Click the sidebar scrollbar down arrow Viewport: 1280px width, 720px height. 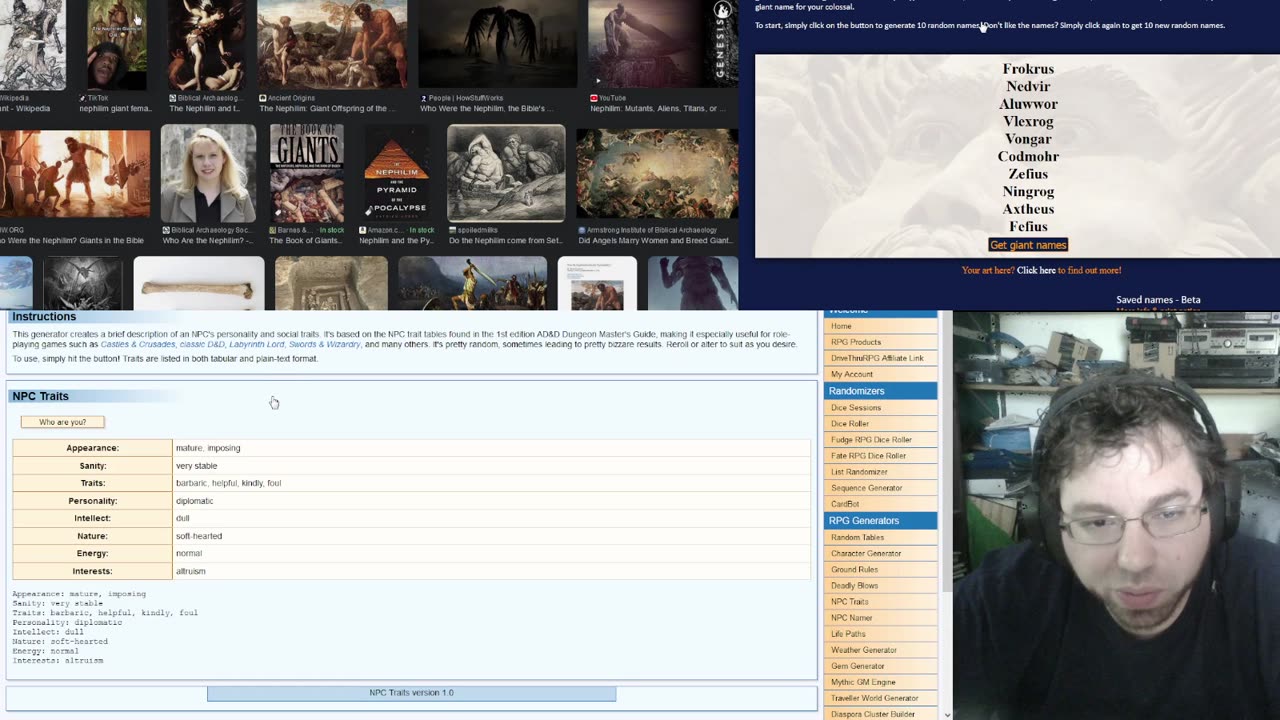point(946,713)
